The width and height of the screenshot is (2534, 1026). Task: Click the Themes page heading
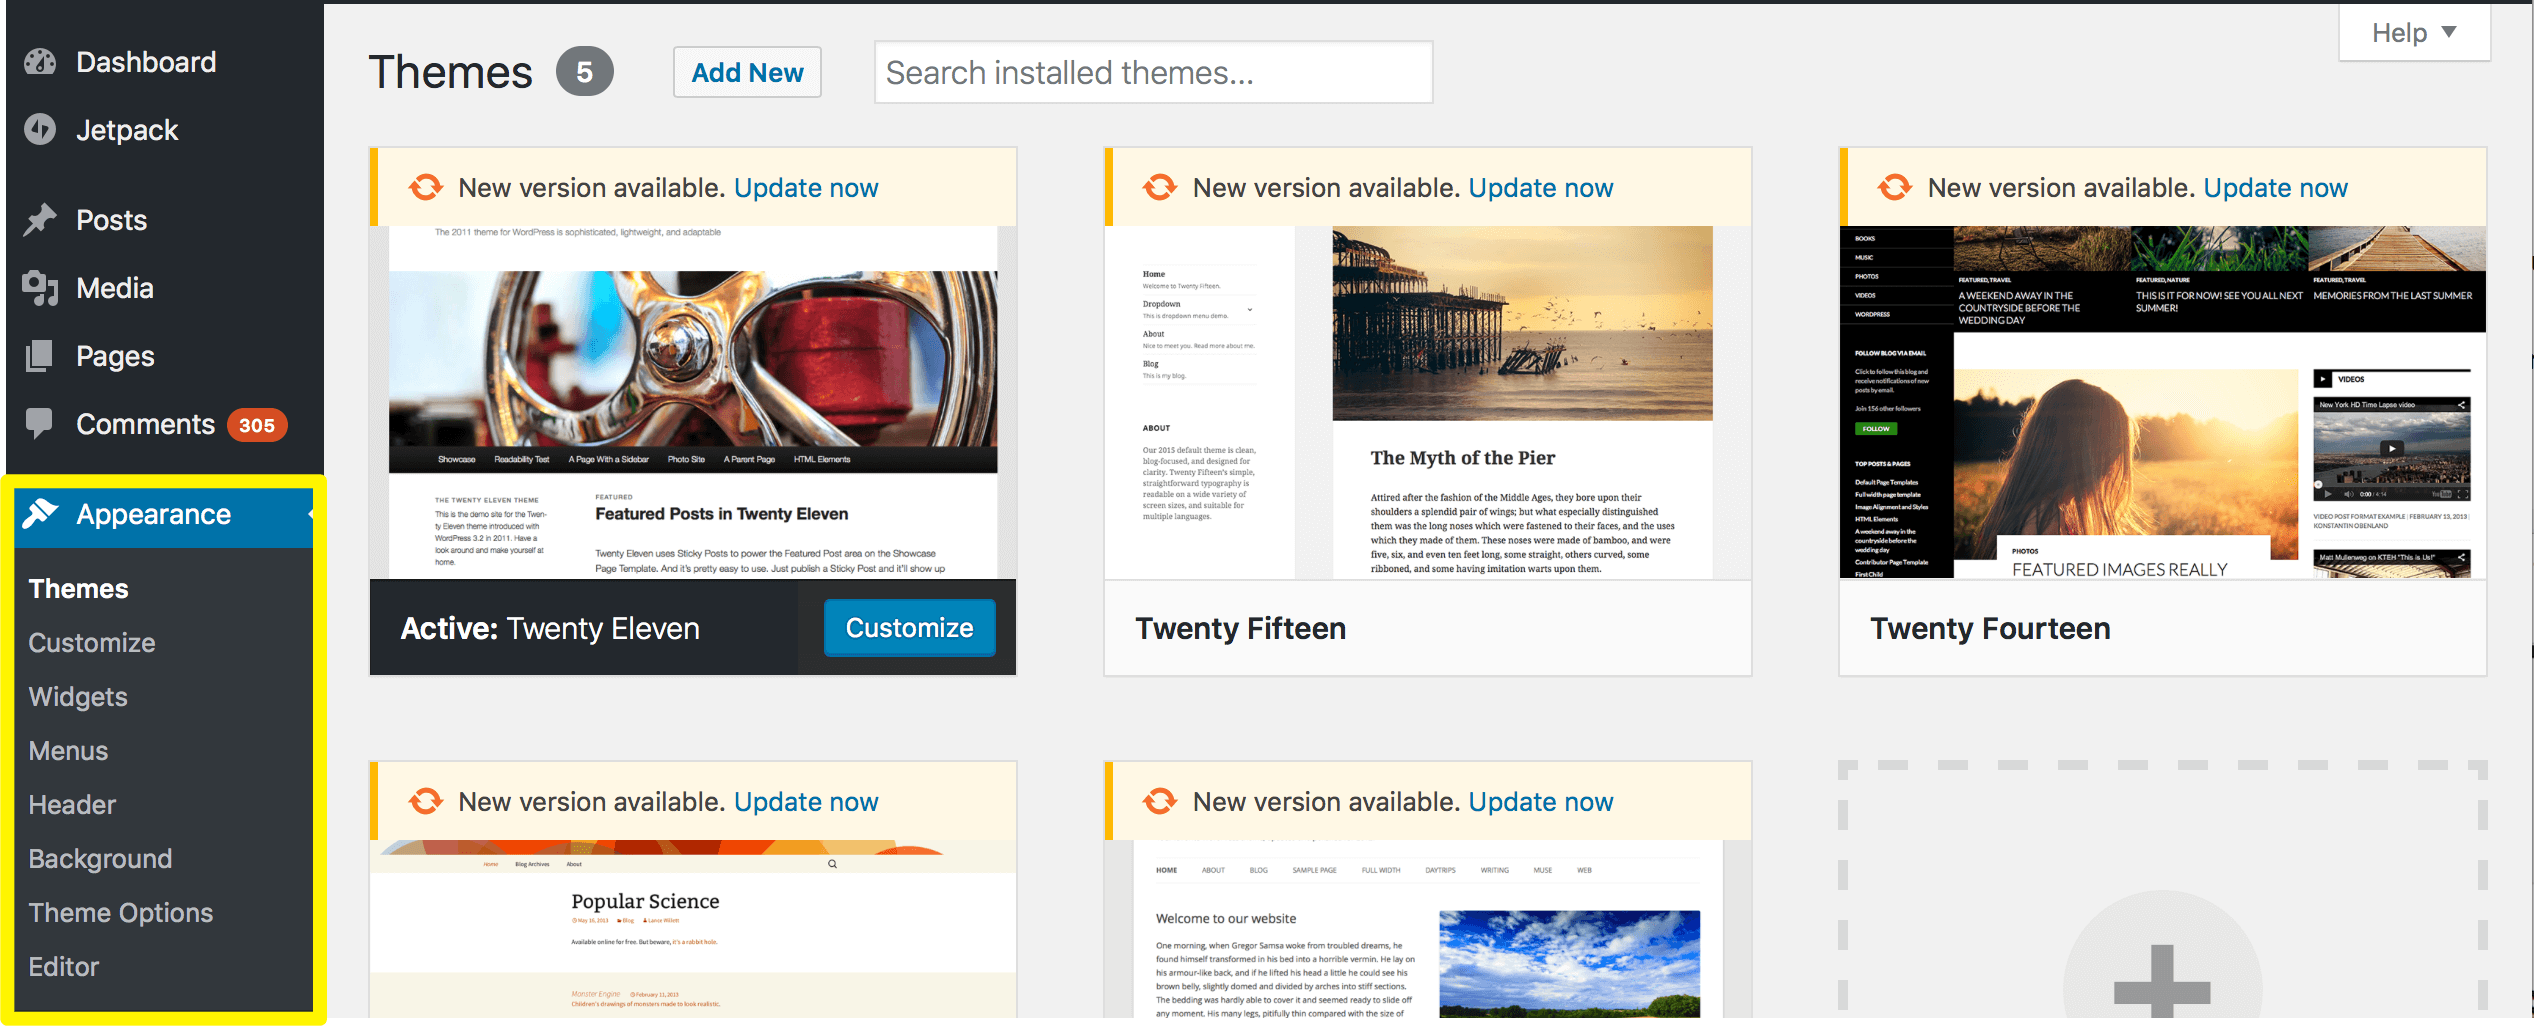click(x=451, y=72)
